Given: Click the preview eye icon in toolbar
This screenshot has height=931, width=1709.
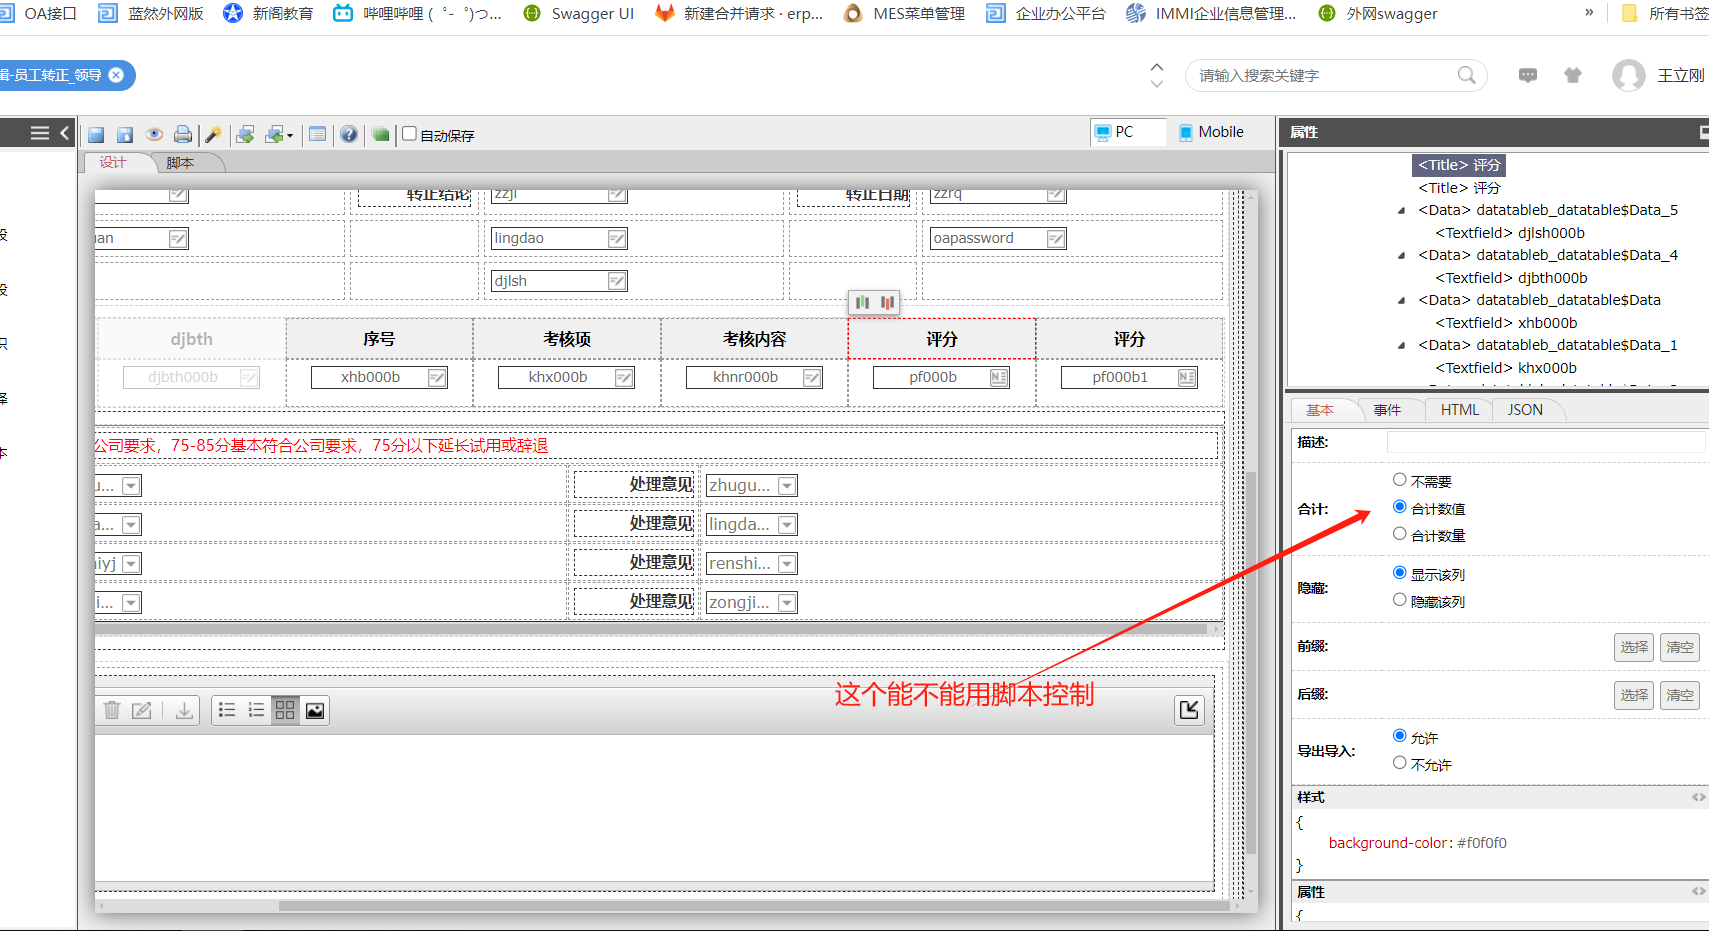Looking at the screenshot, I should 154,135.
